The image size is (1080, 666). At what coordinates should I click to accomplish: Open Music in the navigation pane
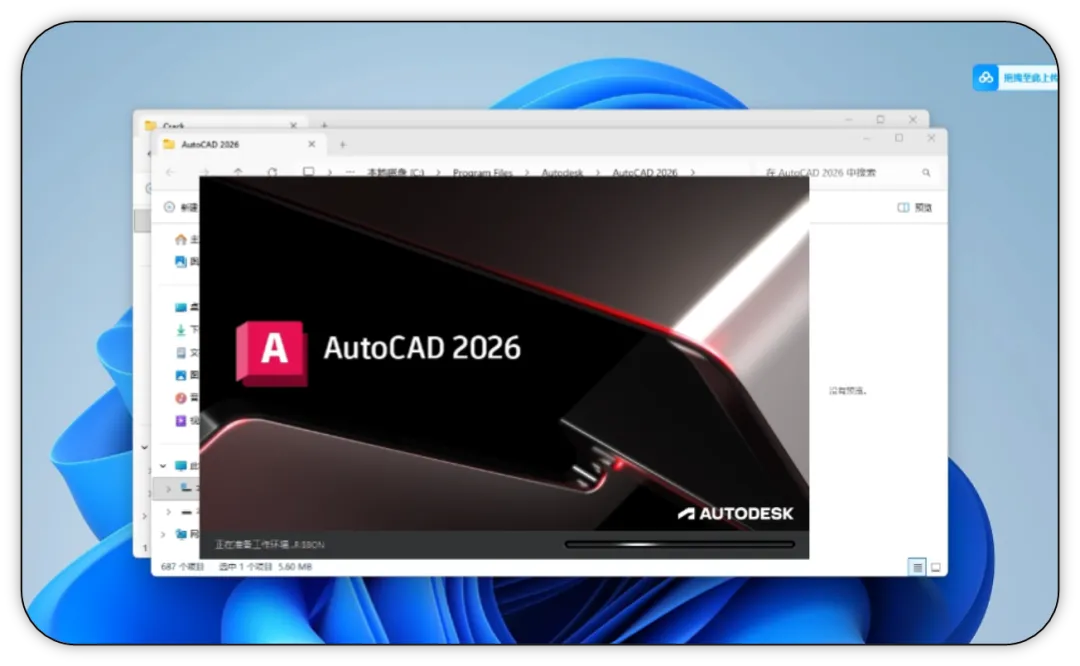186,398
